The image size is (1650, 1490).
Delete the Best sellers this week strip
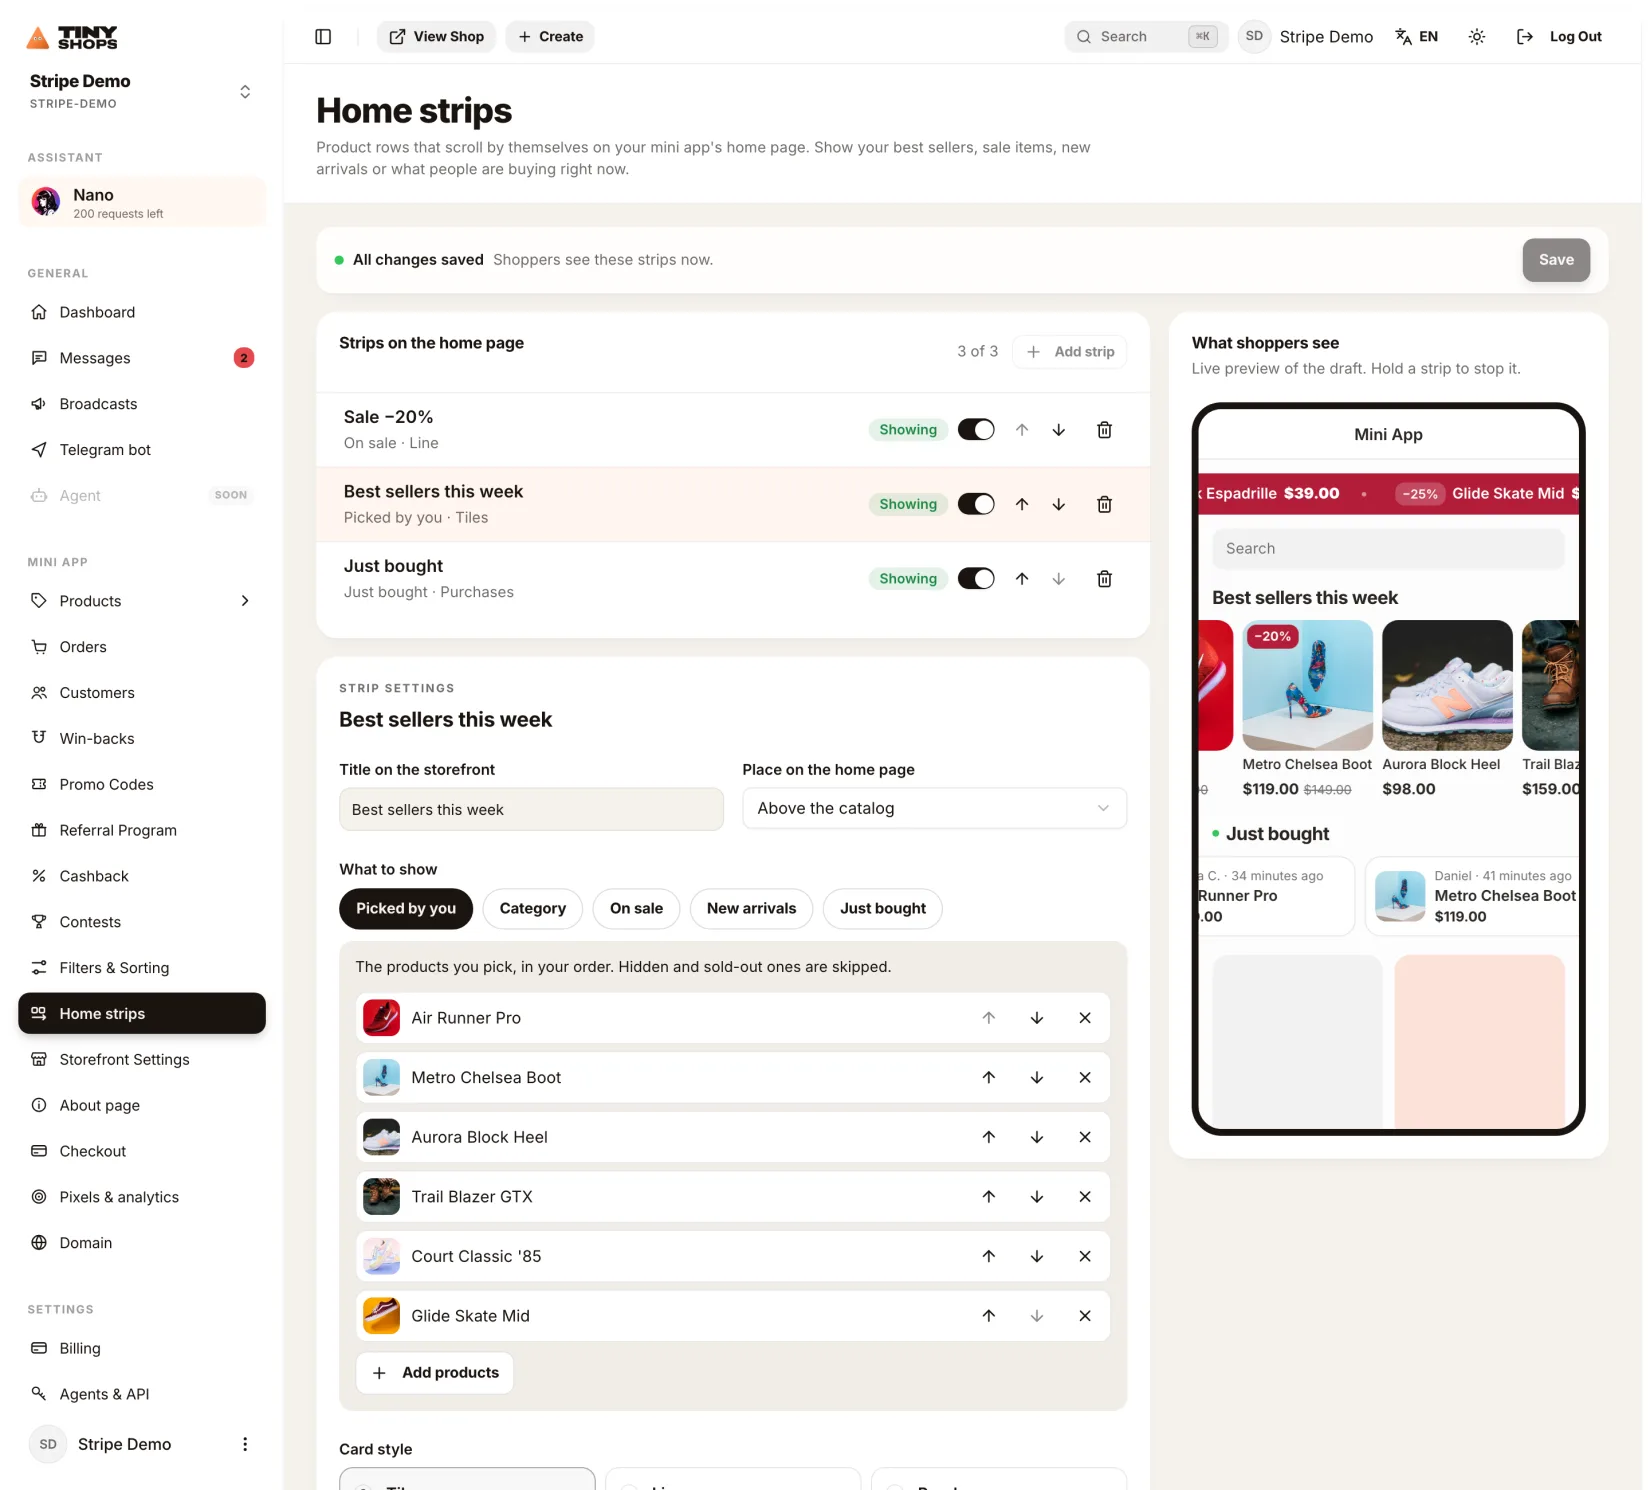point(1104,504)
